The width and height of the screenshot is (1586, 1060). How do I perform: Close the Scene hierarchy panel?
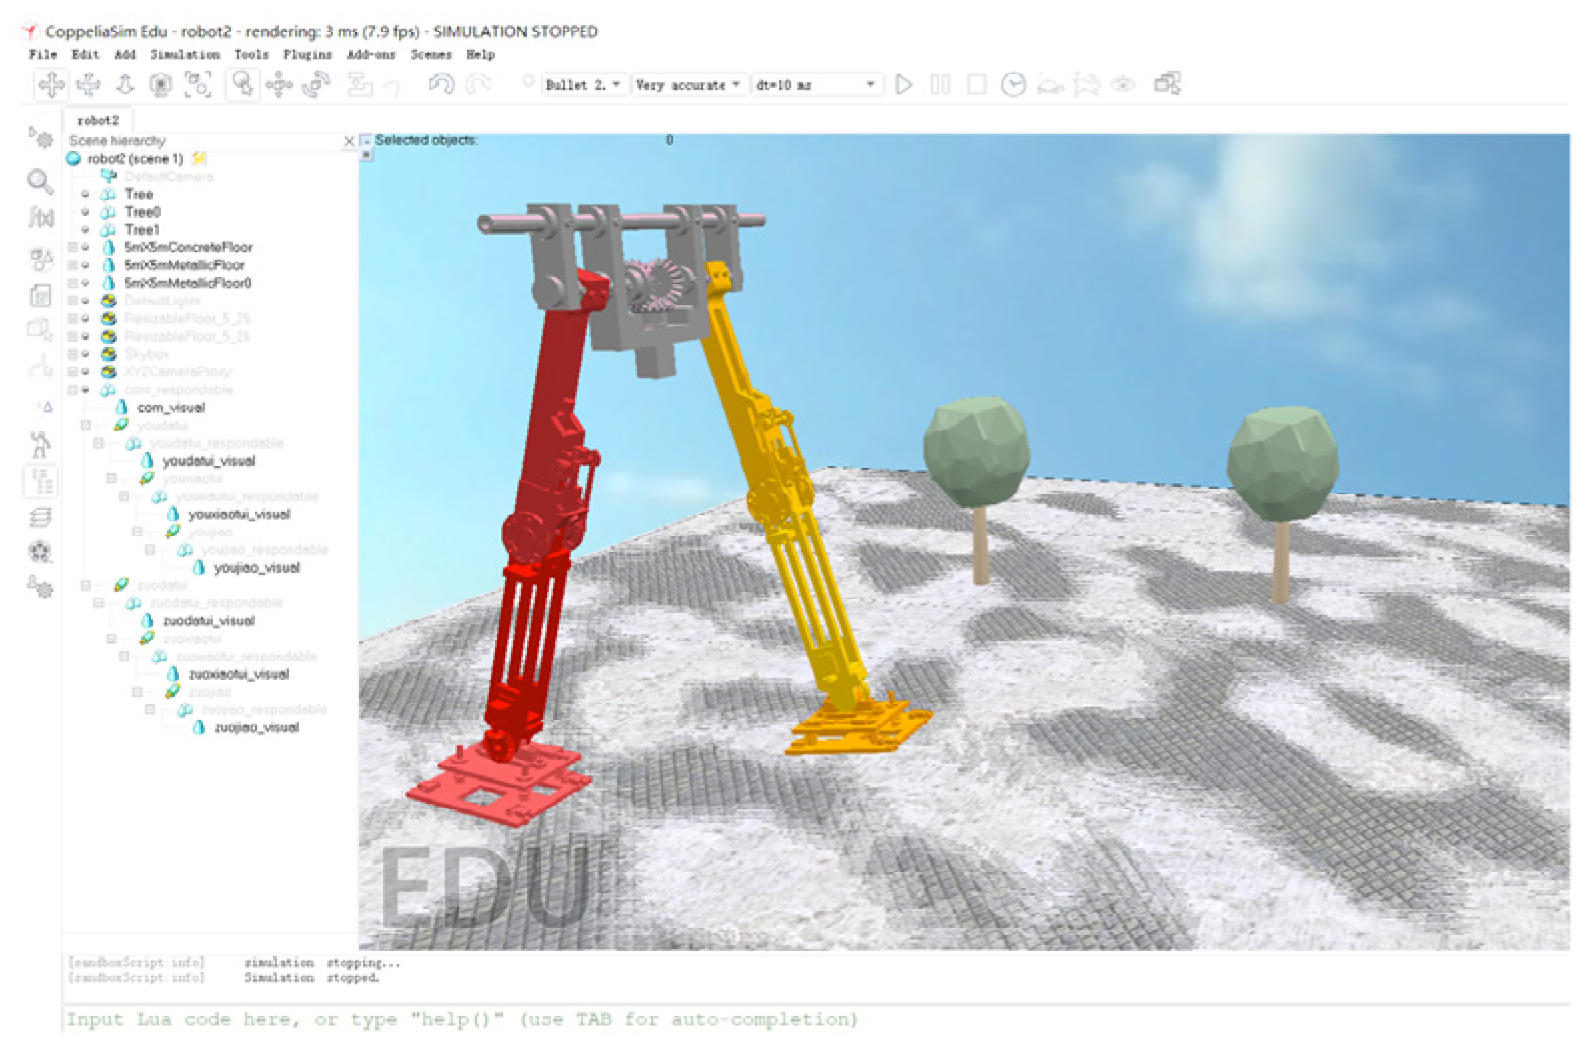click(349, 141)
